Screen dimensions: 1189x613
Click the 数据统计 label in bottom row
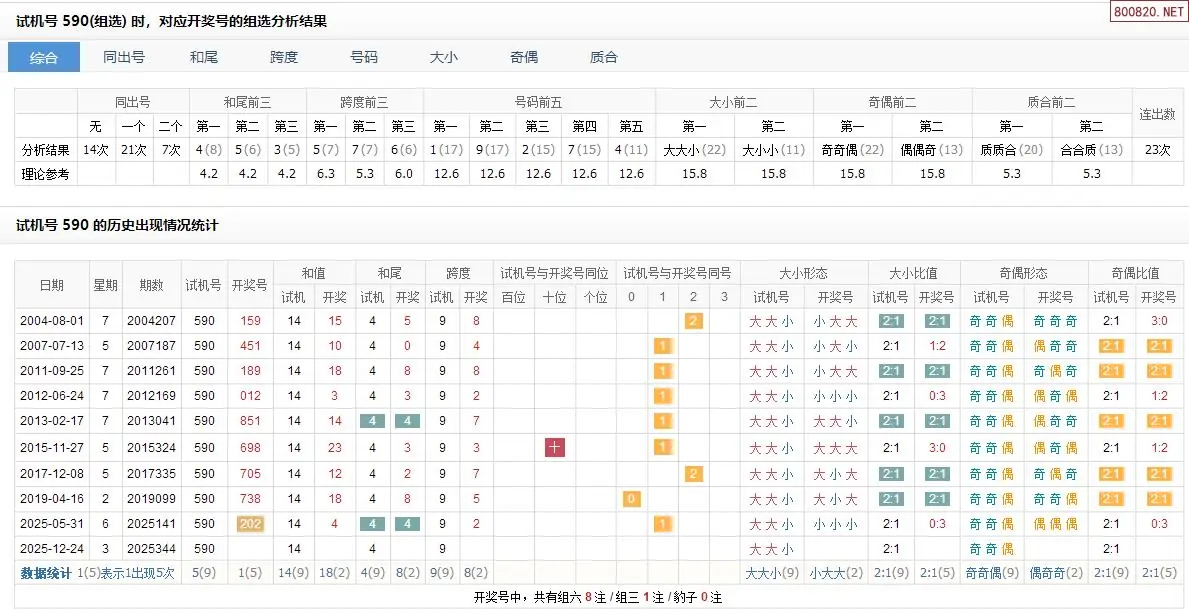pyautogui.click(x=48, y=573)
